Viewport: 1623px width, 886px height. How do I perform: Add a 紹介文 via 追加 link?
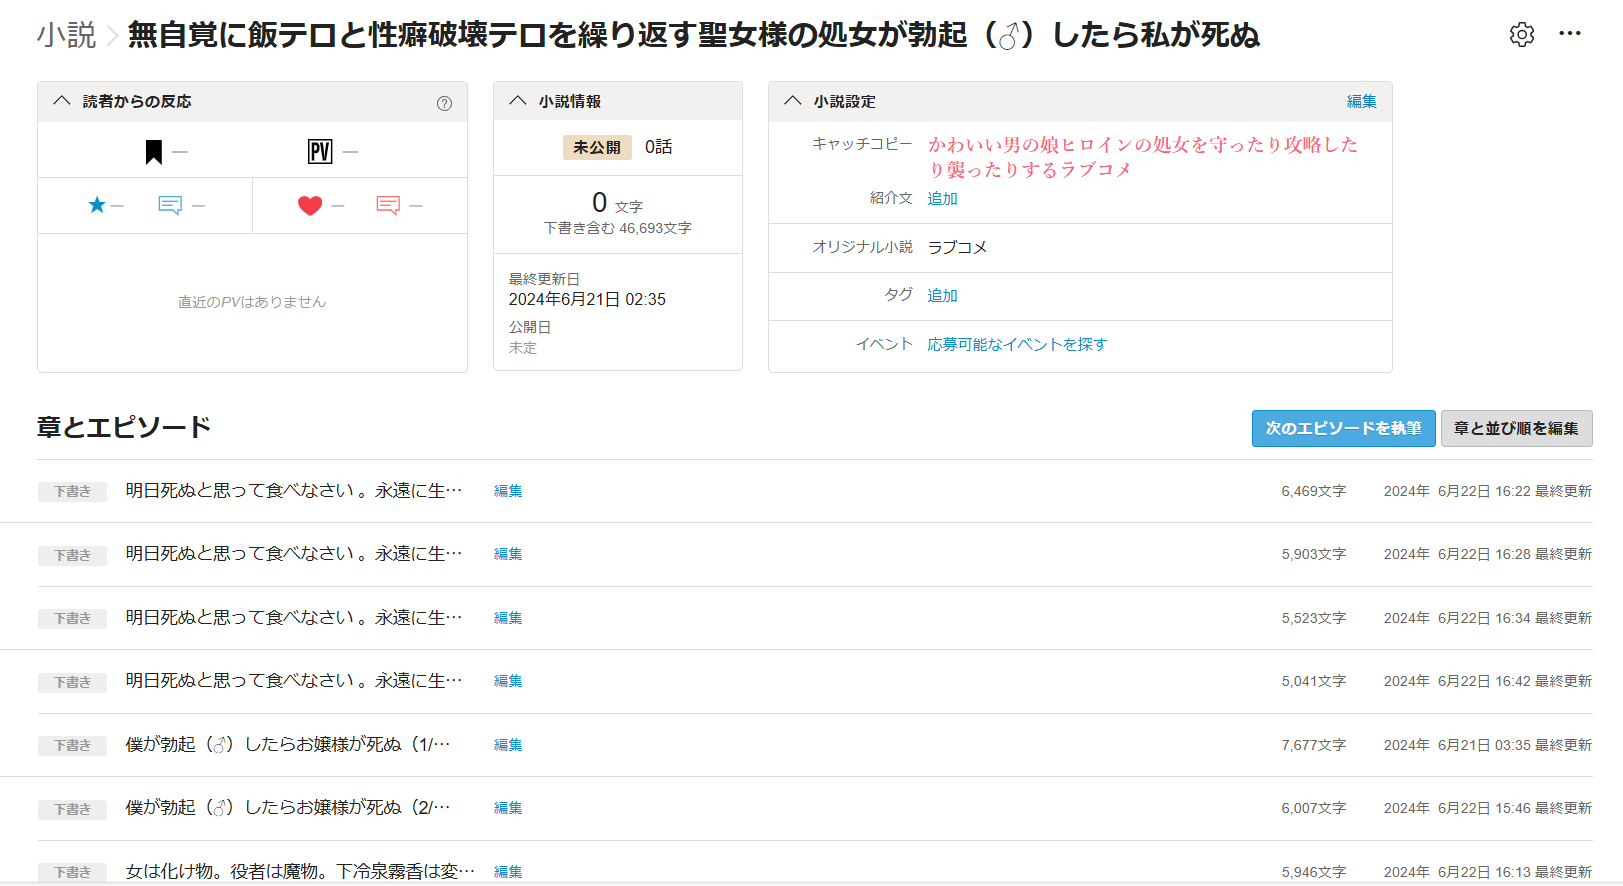click(942, 198)
